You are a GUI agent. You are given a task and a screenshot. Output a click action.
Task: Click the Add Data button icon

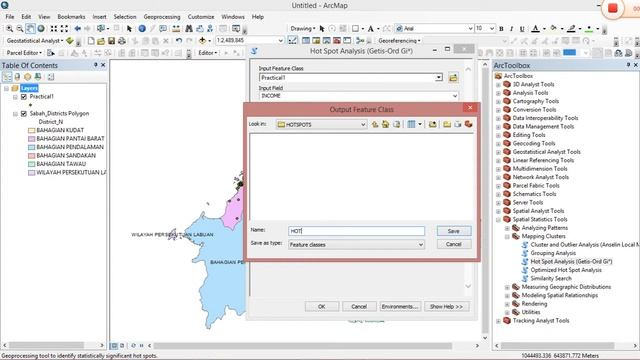(x=202, y=41)
